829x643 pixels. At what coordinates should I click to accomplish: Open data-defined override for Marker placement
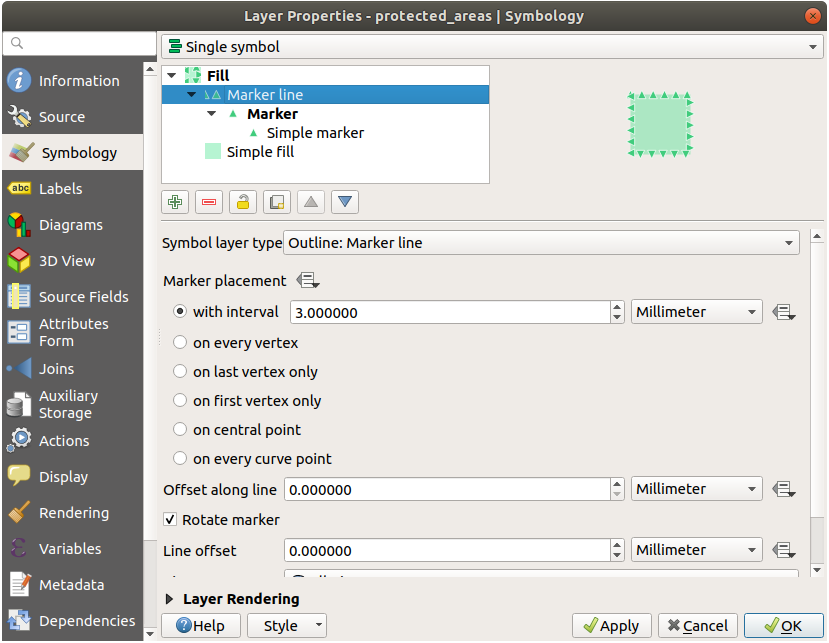[x=307, y=281]
